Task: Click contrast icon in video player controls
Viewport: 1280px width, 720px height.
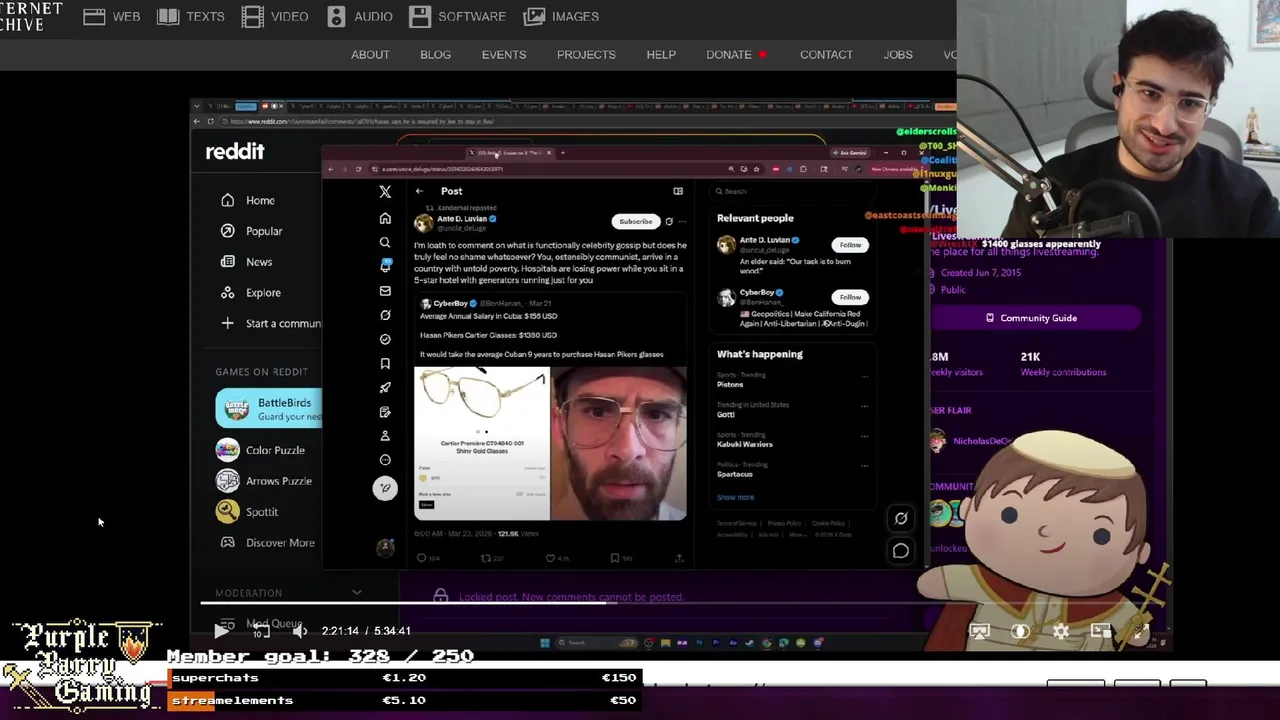Action: click(x=1020, y=631)
